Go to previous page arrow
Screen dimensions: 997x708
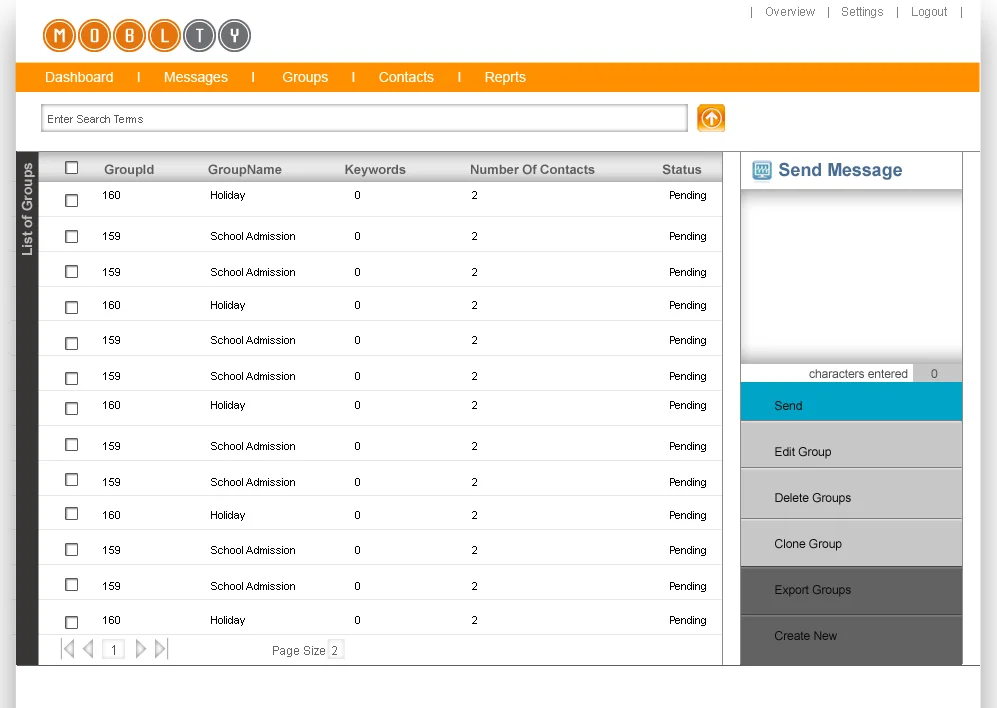[x=88, y=649]
